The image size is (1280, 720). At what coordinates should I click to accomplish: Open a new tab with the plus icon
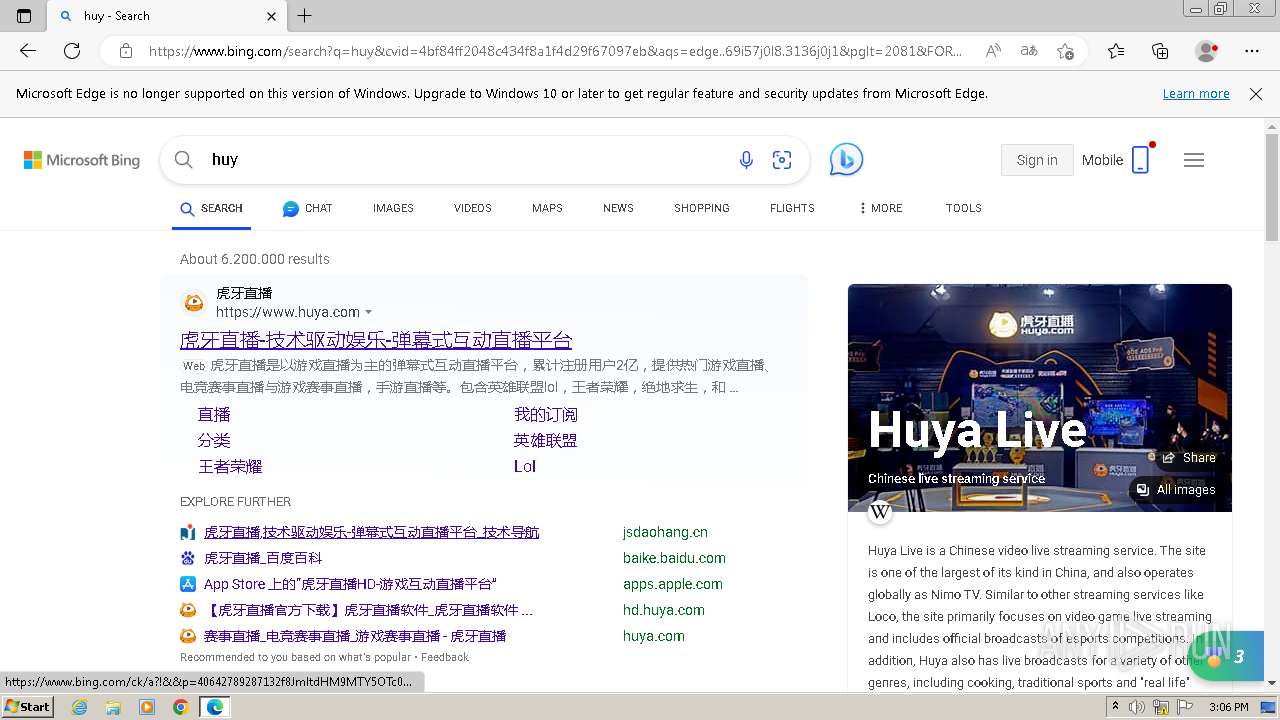pos(305,16)
